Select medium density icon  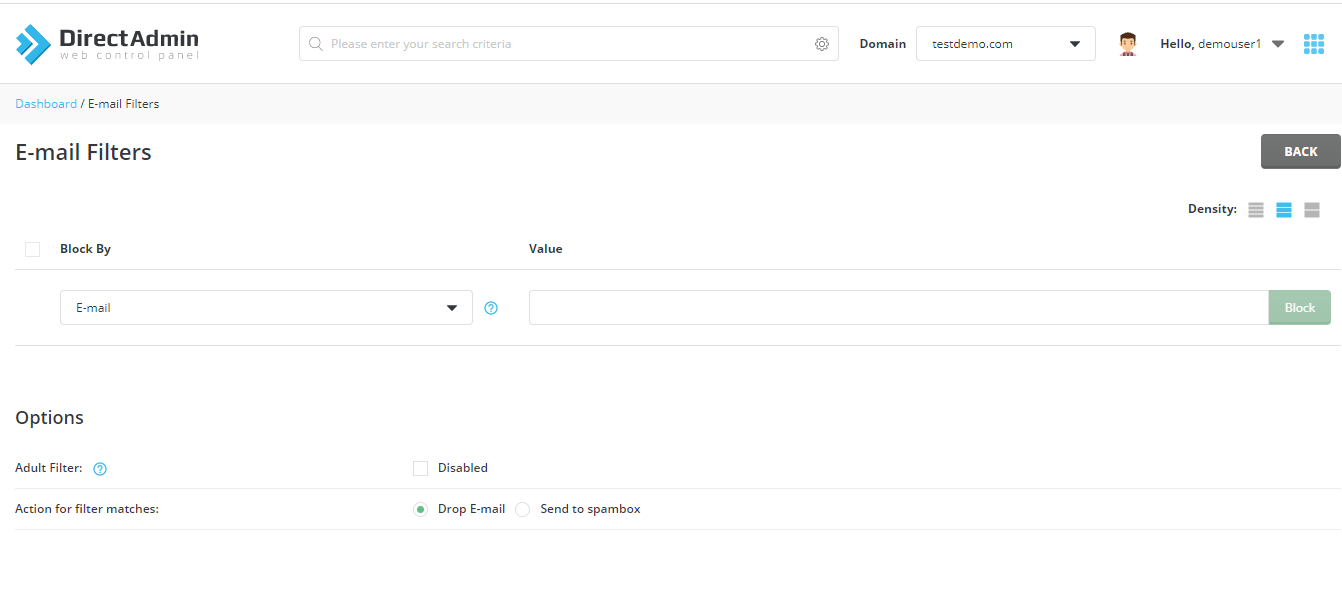(1284, 210)
